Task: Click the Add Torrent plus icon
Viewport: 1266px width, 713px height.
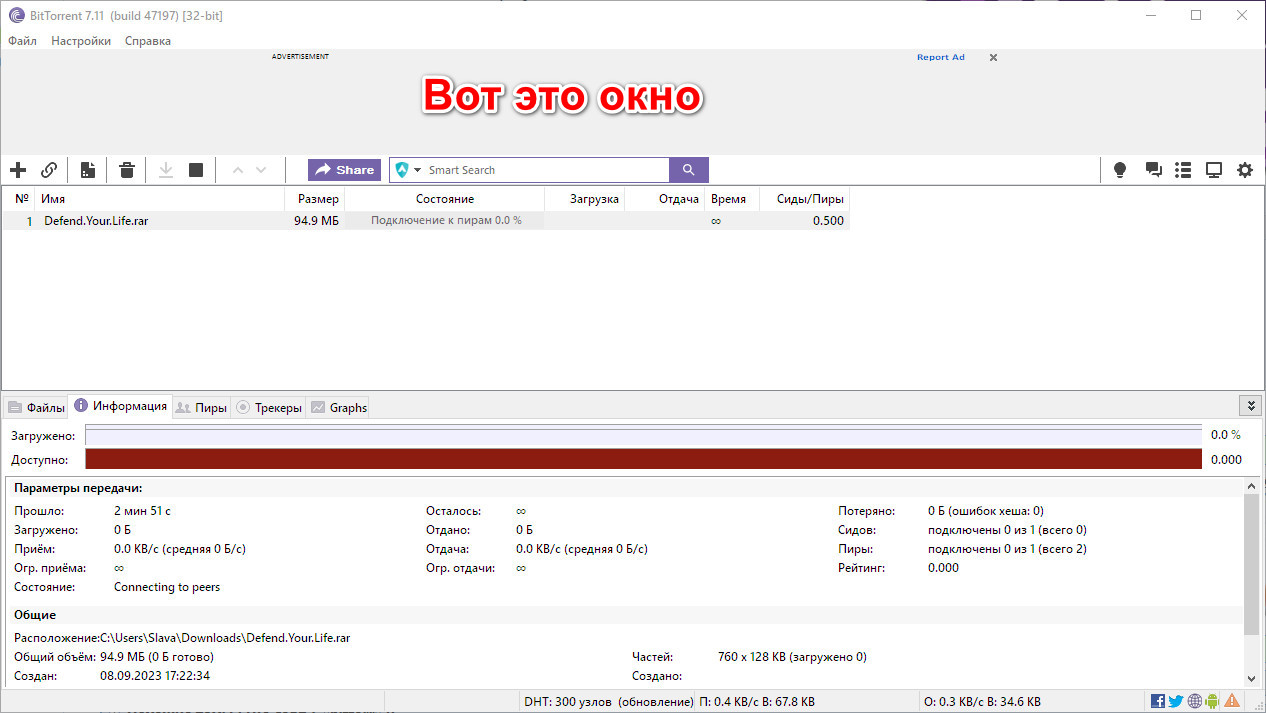Action: coord(17,170)
